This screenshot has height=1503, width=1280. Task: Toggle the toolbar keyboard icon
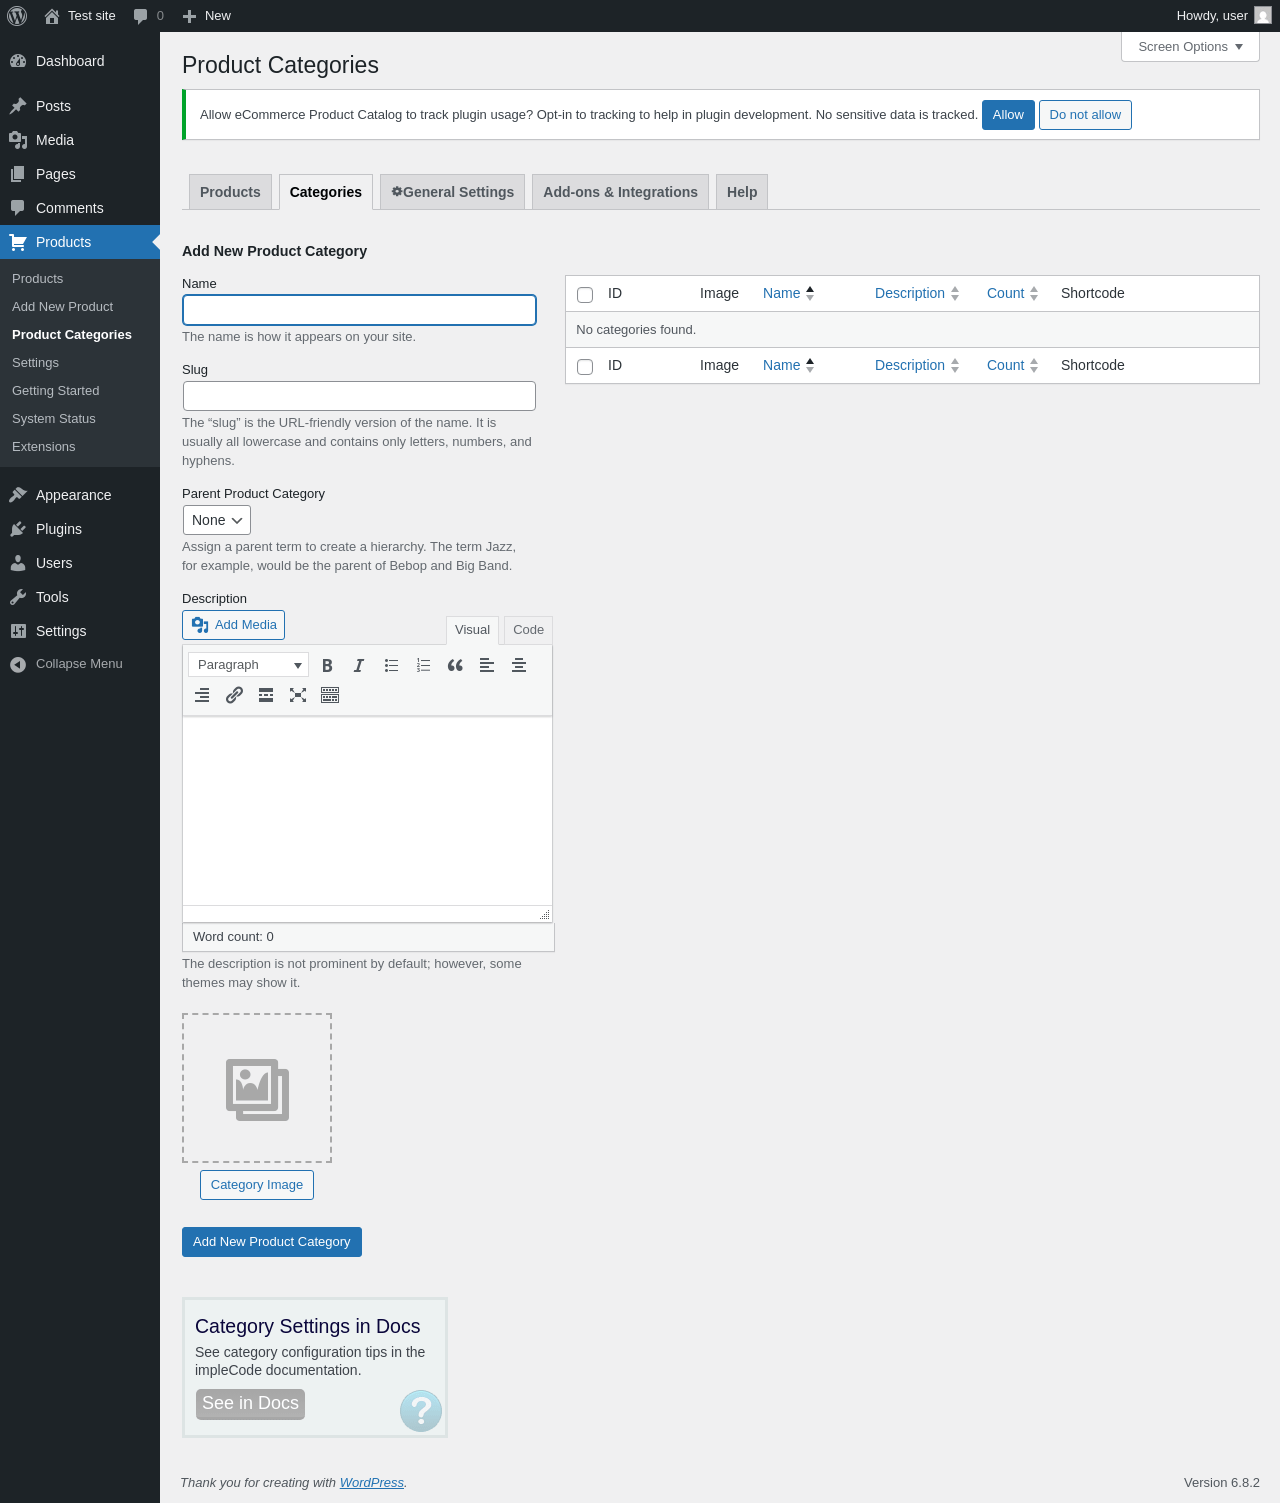pyautogui.click(x=330, y=695)
